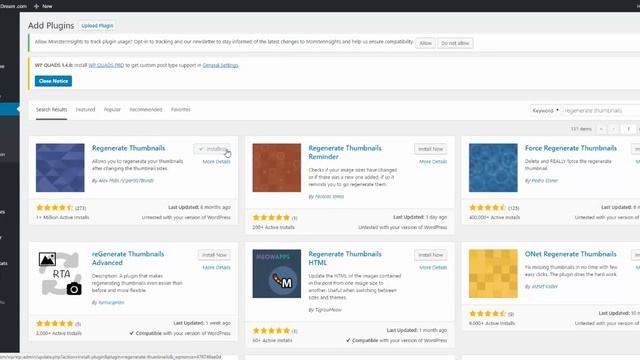Switch to the Recommended tab
640x360 pixels.
[146, 110]
